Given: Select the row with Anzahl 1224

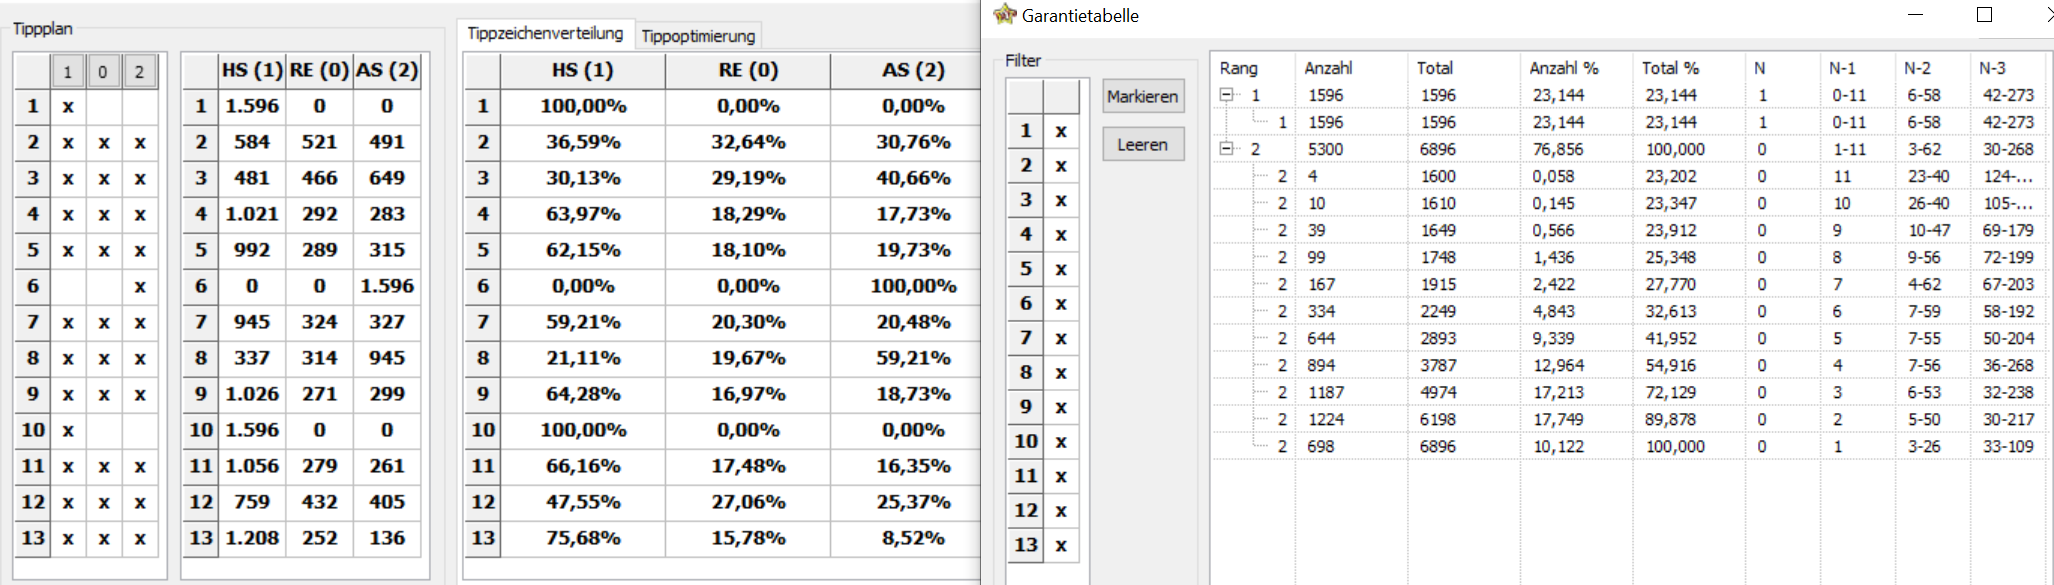Looking at the screenshot, I should (1631, 419).
